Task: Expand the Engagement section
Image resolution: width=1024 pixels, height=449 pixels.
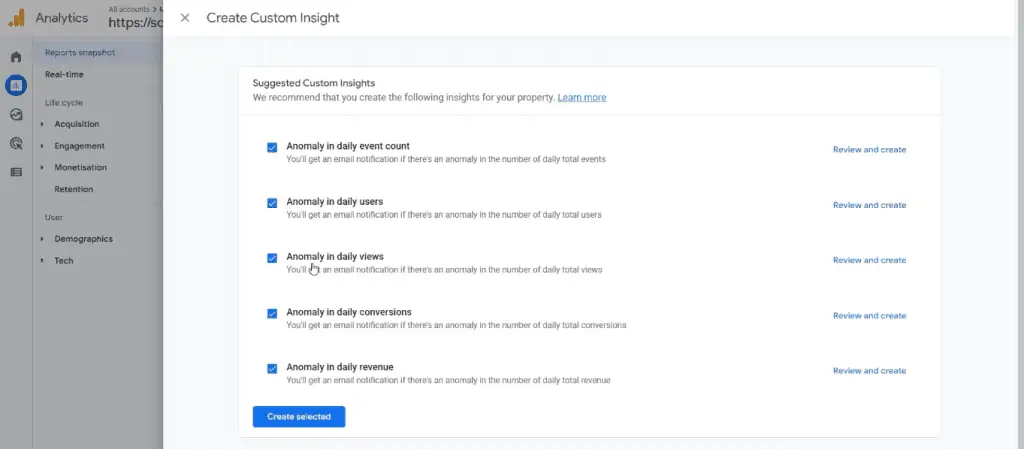Action: (42, 146)
